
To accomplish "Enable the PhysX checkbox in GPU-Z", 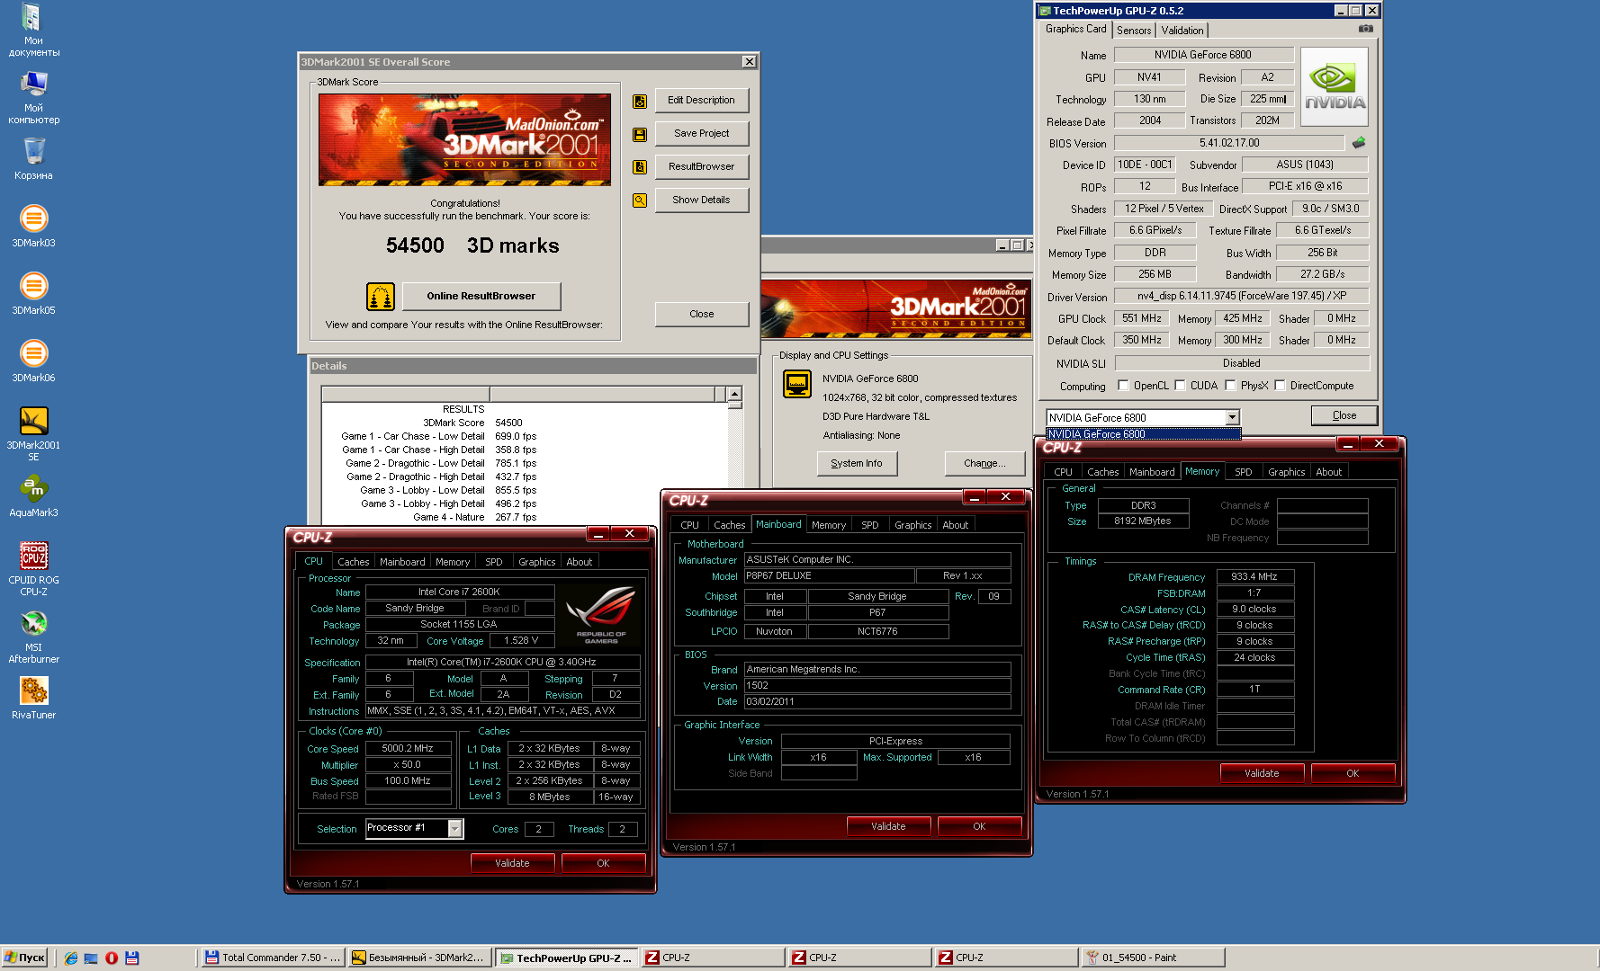I will (x=1230, y=385).
